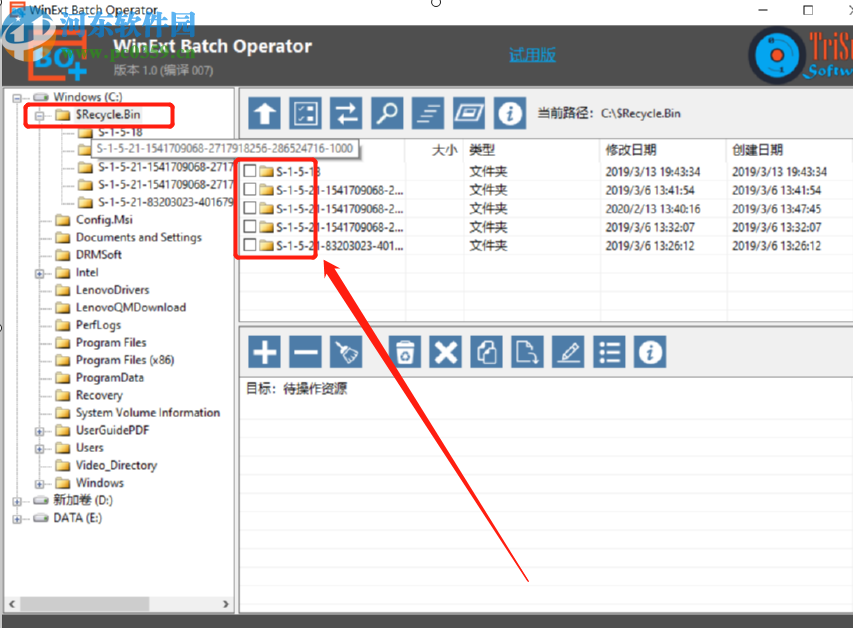Click the copy files icon in lower toolbar
Screen dimensions: 853x628
486,351
